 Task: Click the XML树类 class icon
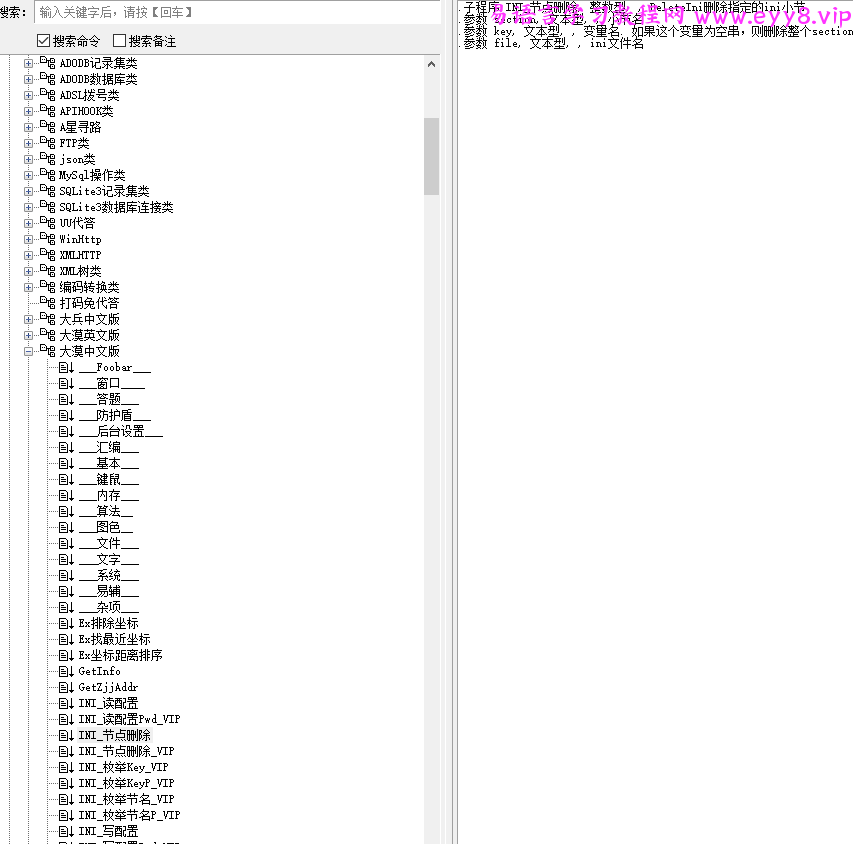[x=46, y=270]
